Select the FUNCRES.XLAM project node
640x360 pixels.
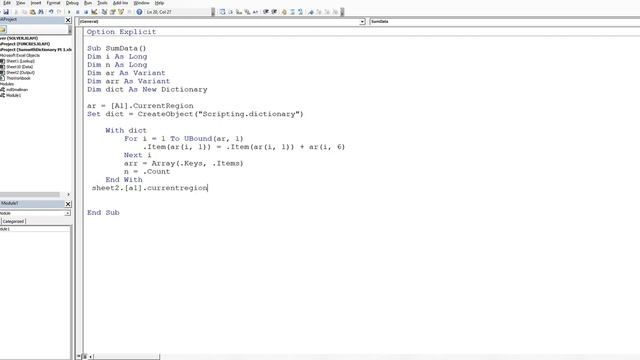point(25,44)
